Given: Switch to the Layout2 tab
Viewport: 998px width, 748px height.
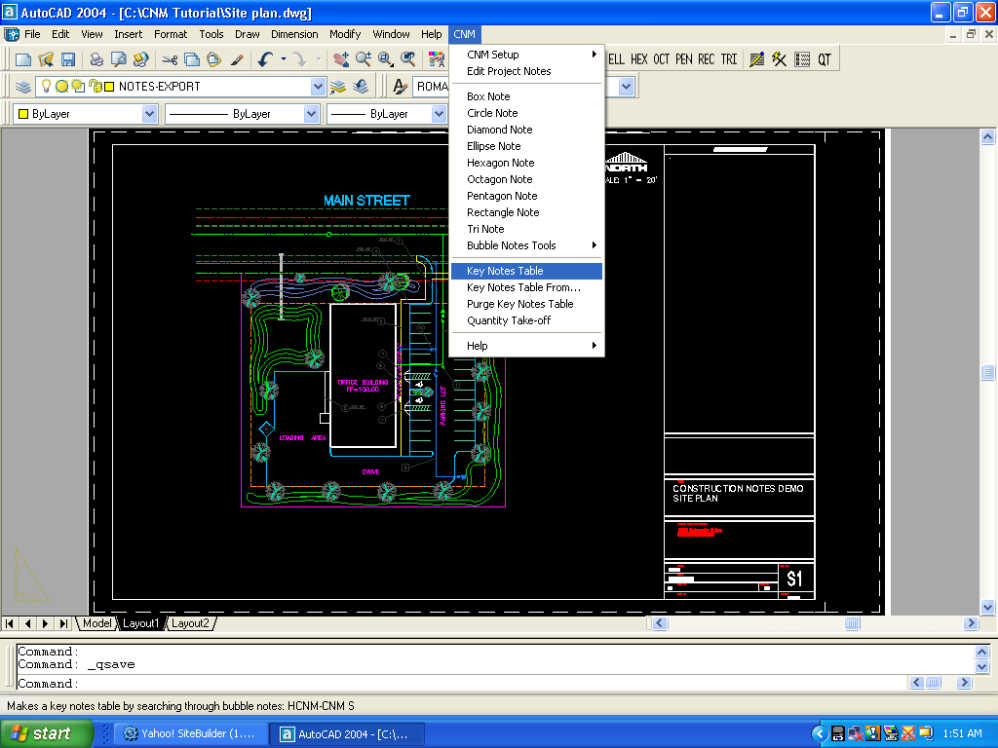Looking at the screenshot, I should tap(190, 623).
